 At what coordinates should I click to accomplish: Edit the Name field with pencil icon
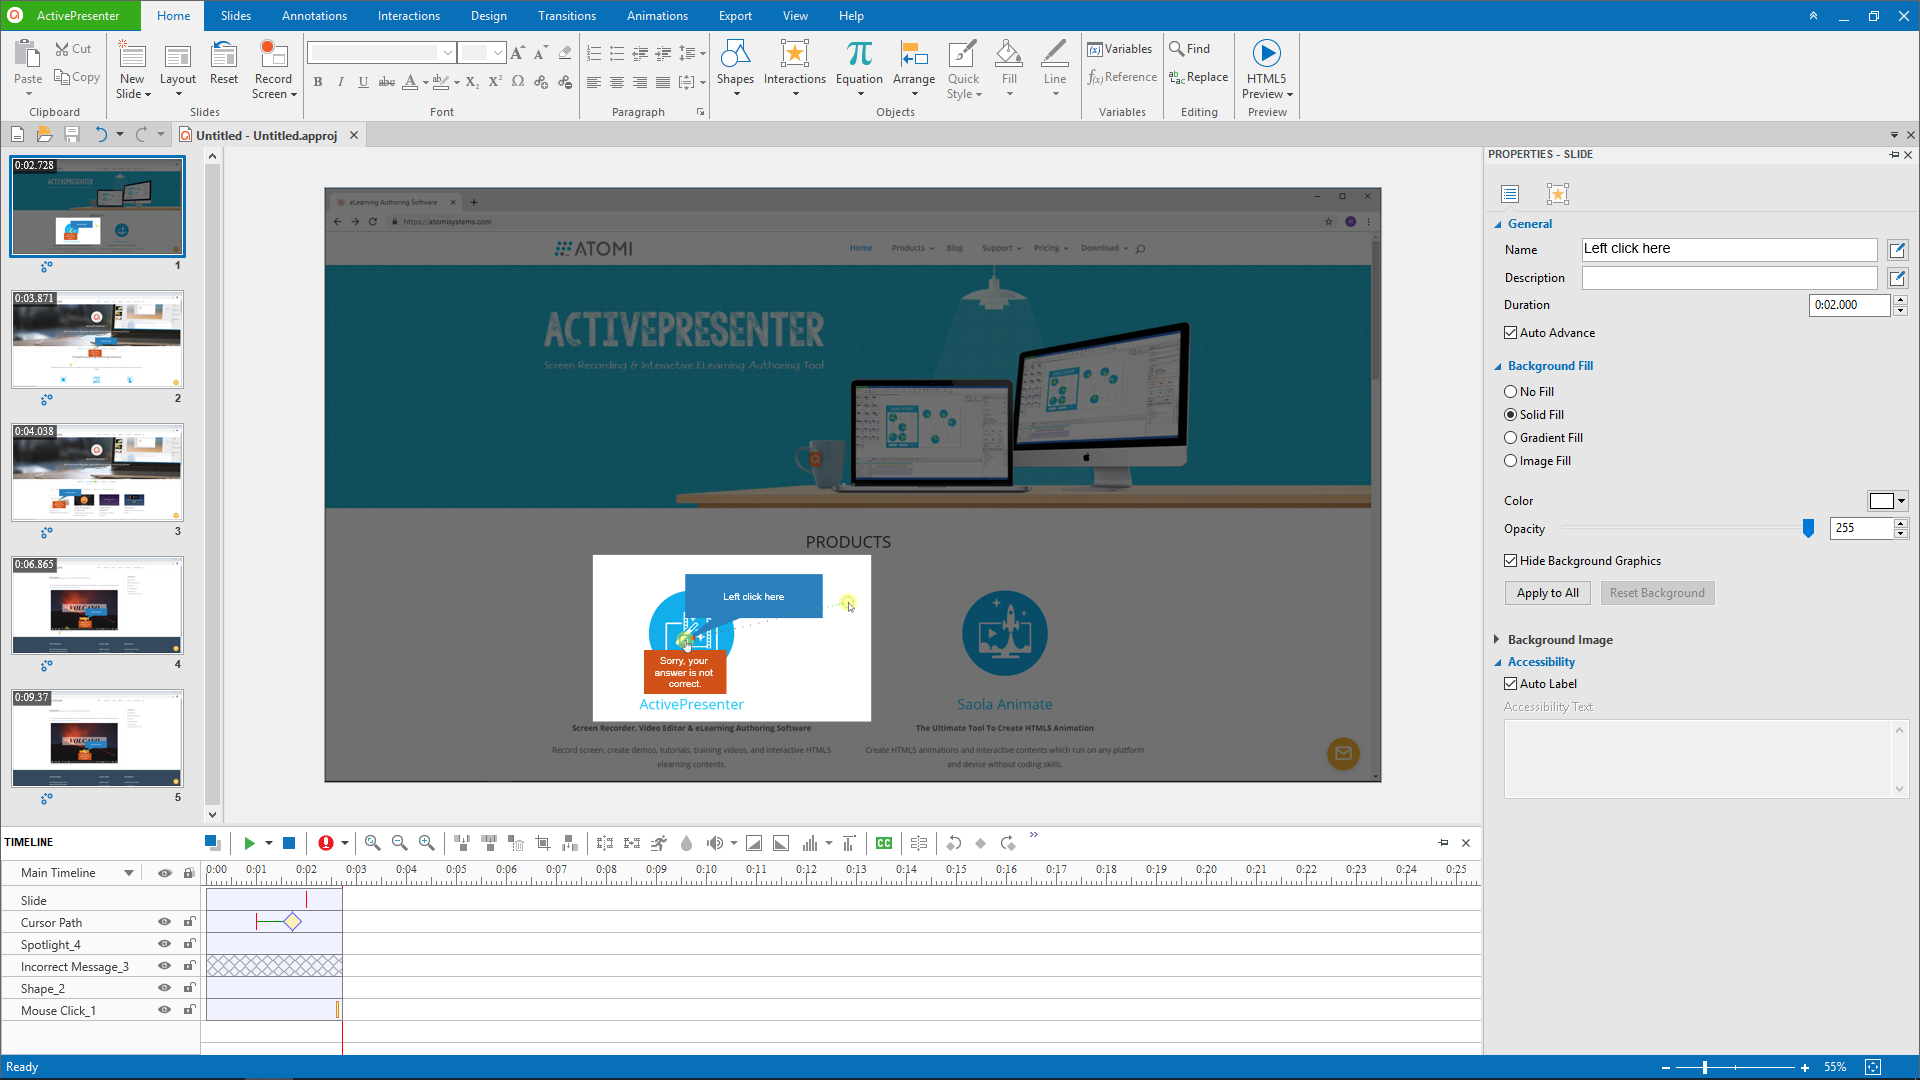(x=1897, y=250)
